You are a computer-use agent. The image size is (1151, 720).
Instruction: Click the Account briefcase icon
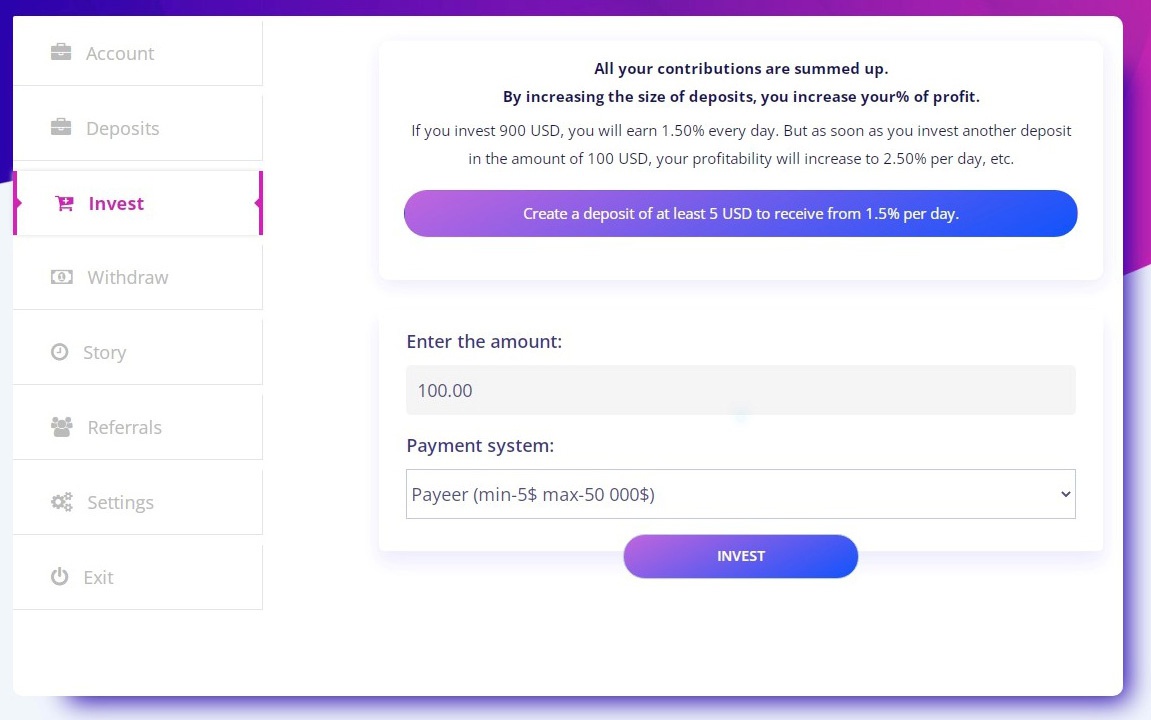coord(61,52)
